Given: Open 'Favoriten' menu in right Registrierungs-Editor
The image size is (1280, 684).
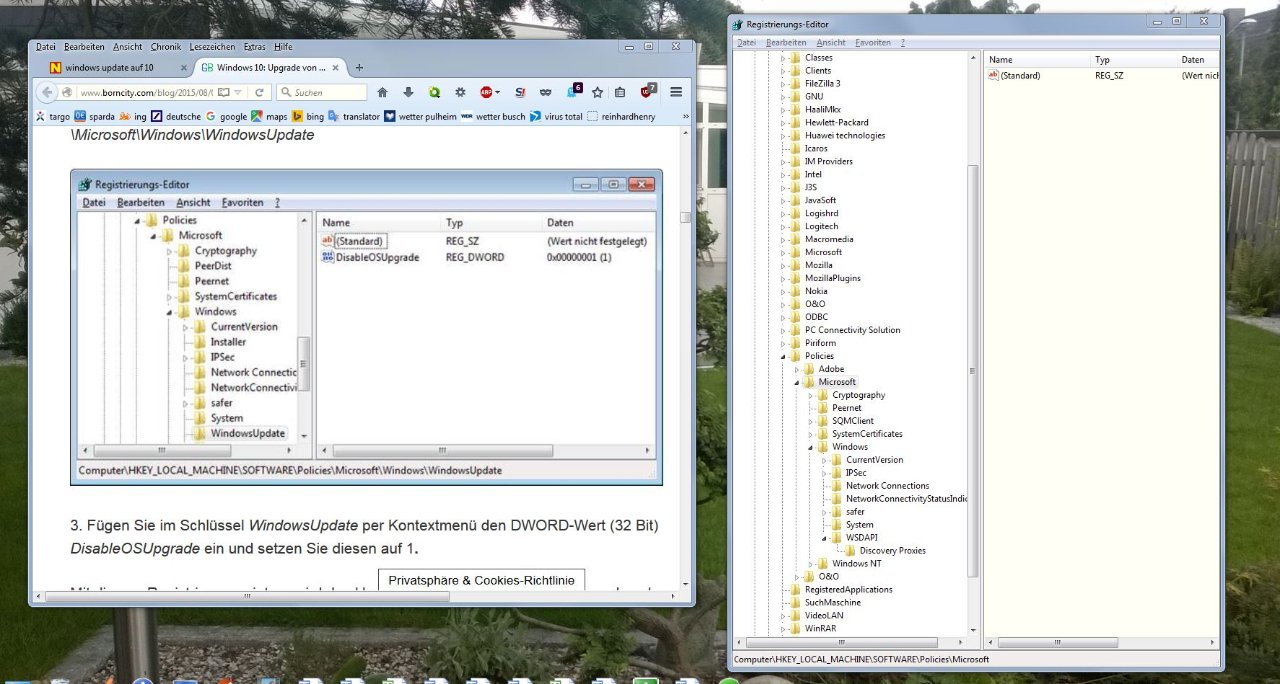Looking at the screenshot, I should pos(873,43).
